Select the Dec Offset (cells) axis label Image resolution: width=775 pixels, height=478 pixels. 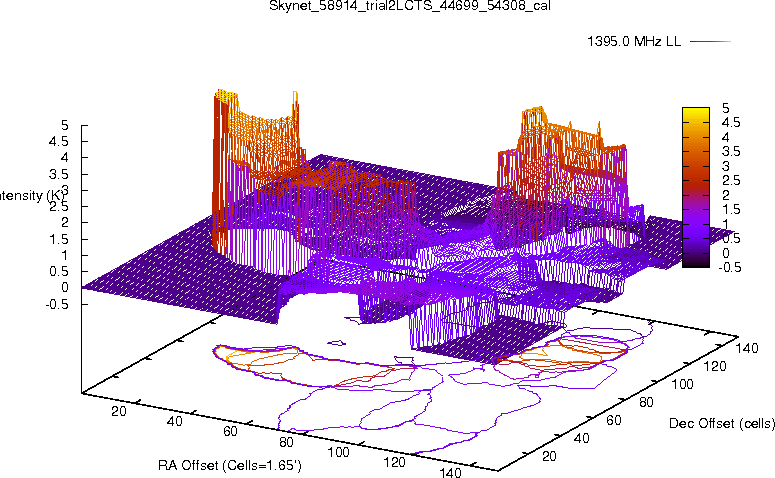[x=722, y=423]
